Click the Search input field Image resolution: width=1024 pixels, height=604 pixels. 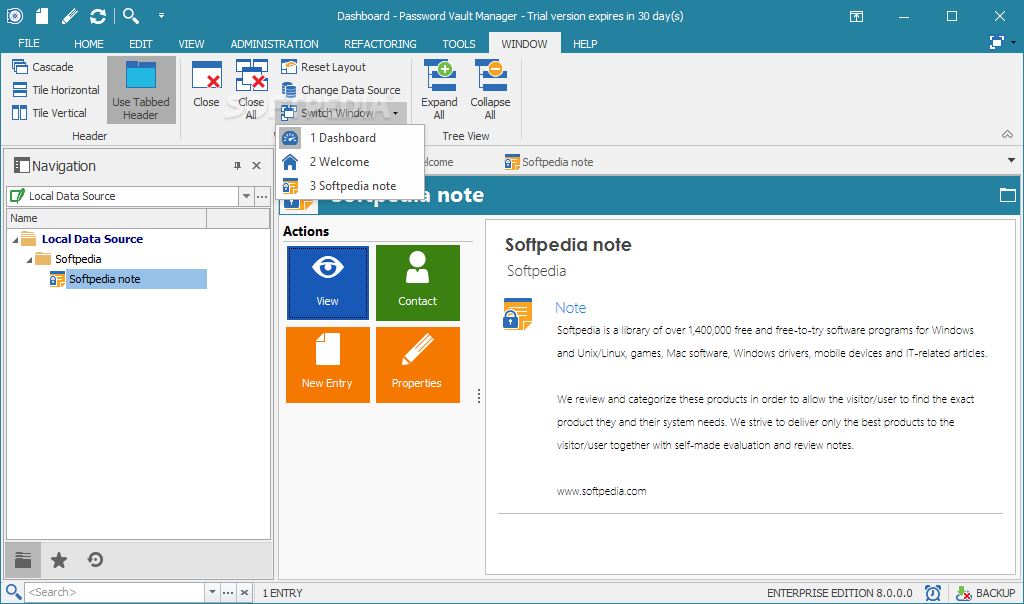[x=115, y=592]
